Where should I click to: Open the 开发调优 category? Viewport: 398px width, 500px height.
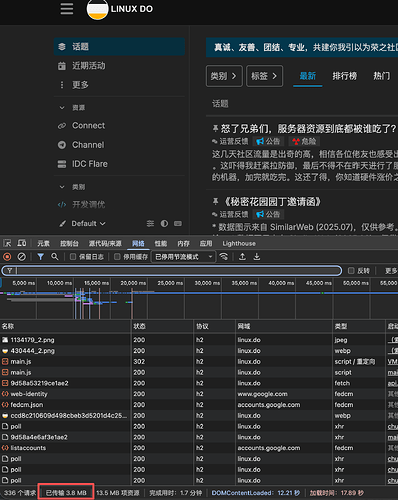tap(88, 204)
